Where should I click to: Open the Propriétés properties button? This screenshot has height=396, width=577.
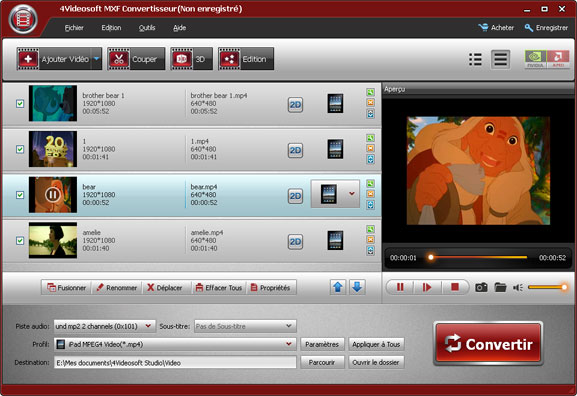pyautogui.click(x=271, y=287)
